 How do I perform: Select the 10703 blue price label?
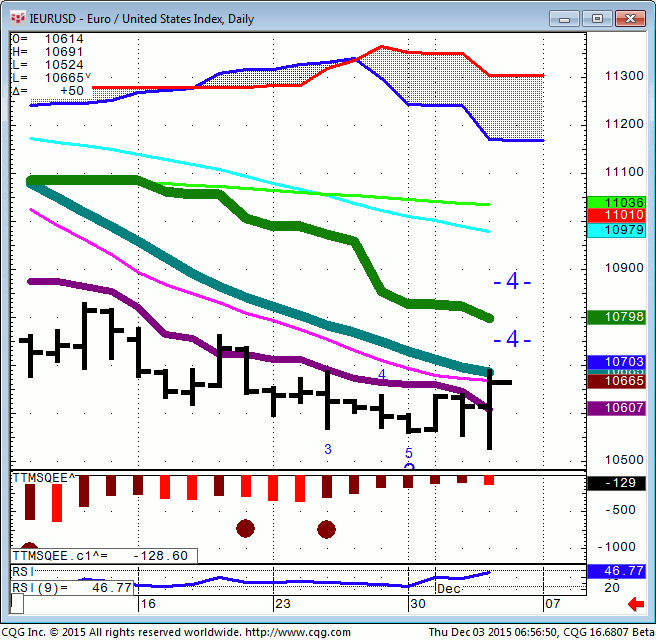click(616, 362)
